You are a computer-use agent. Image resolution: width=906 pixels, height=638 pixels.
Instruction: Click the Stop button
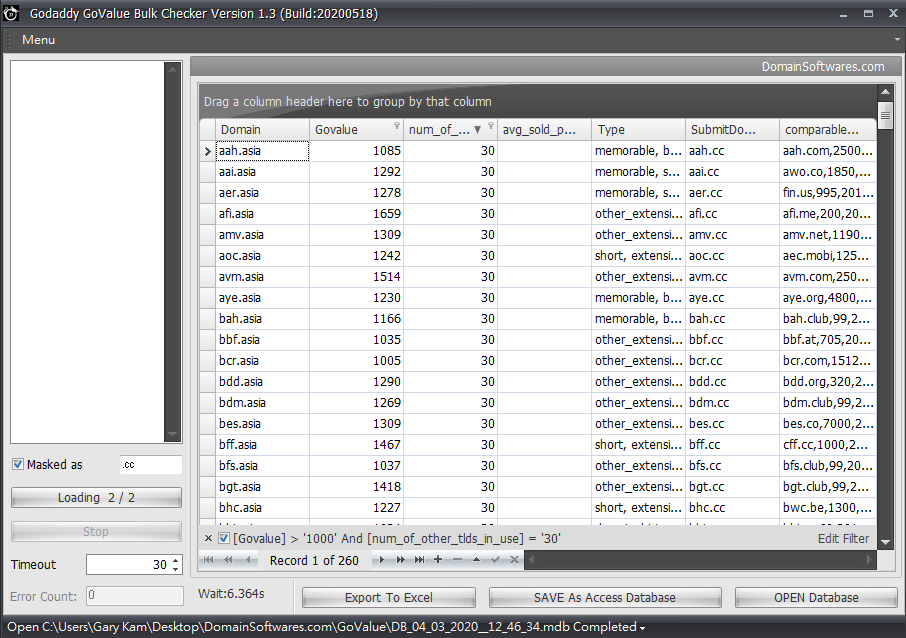pos(96,531)
